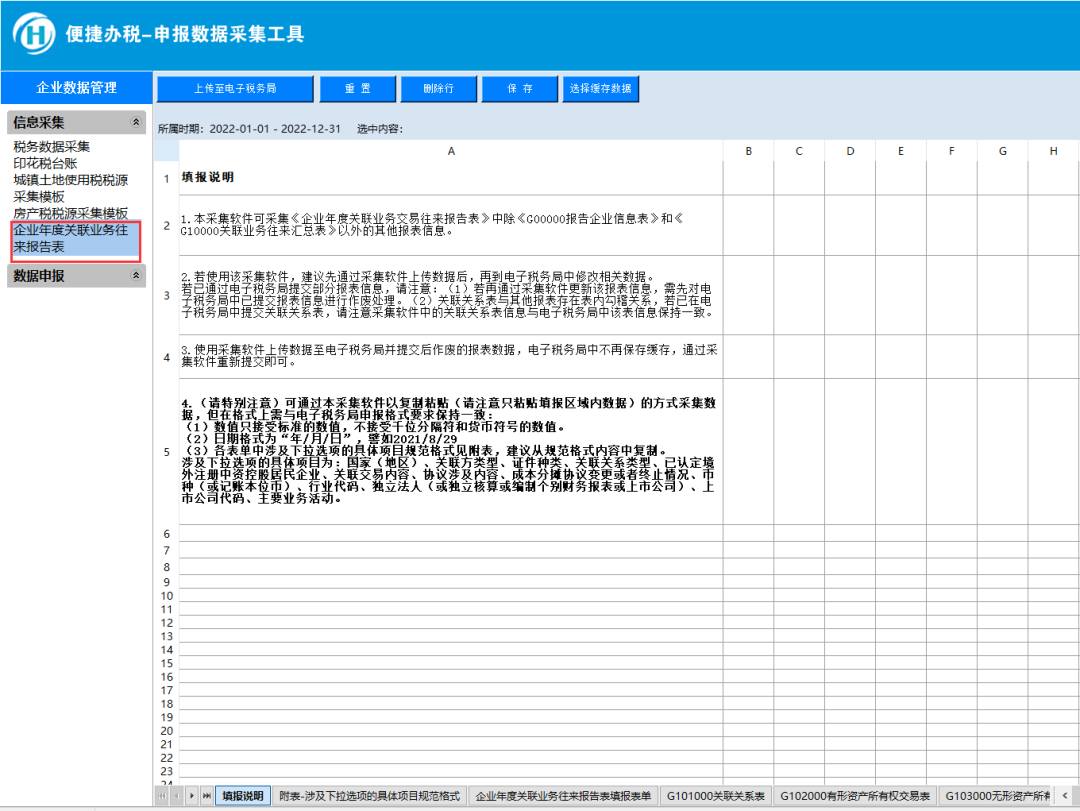Click the 选中内容 label

point(380,129)
